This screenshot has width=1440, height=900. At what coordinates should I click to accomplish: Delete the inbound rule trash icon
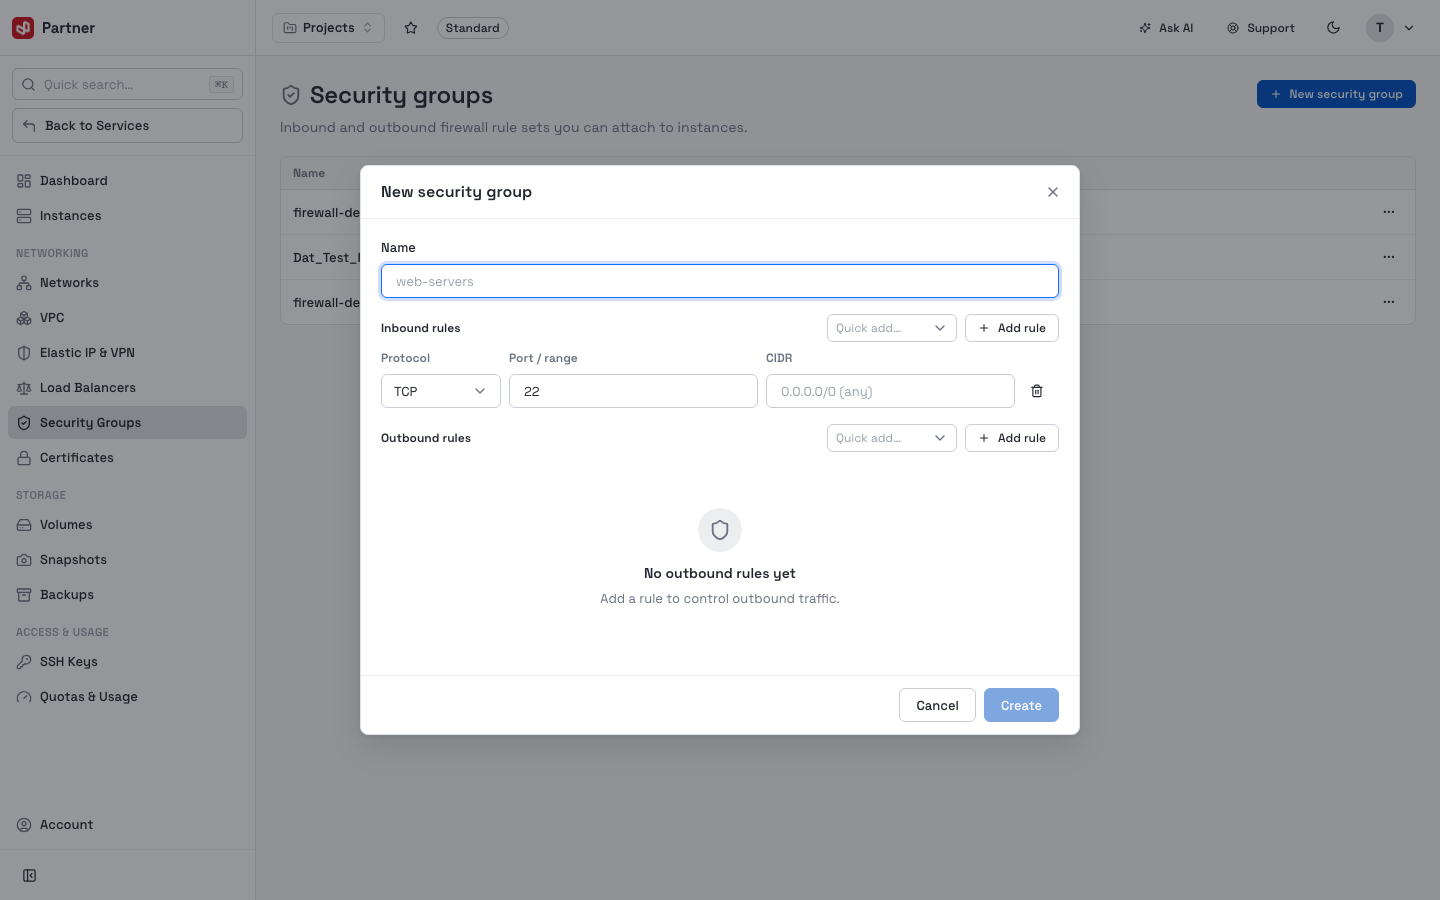(1037, 391)
